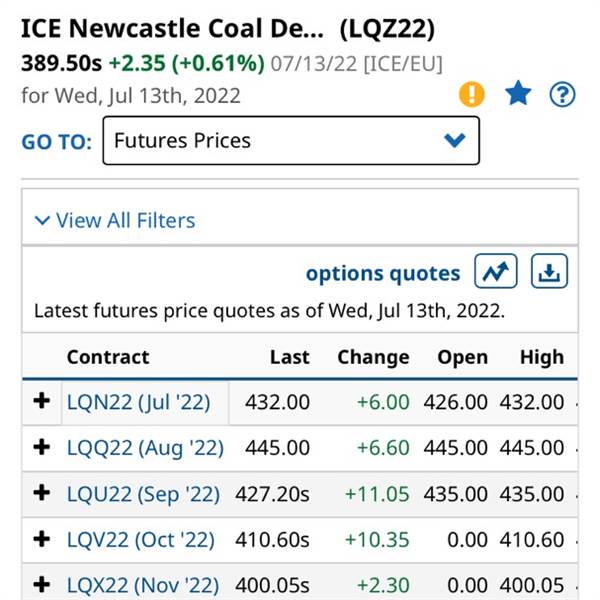Expand View All Filters
Viewport: 600px width, 600px height.
coord(115,220)
